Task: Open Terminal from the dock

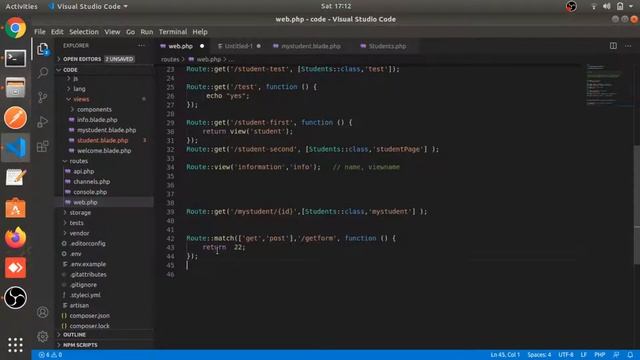Action: coord(16,58)
